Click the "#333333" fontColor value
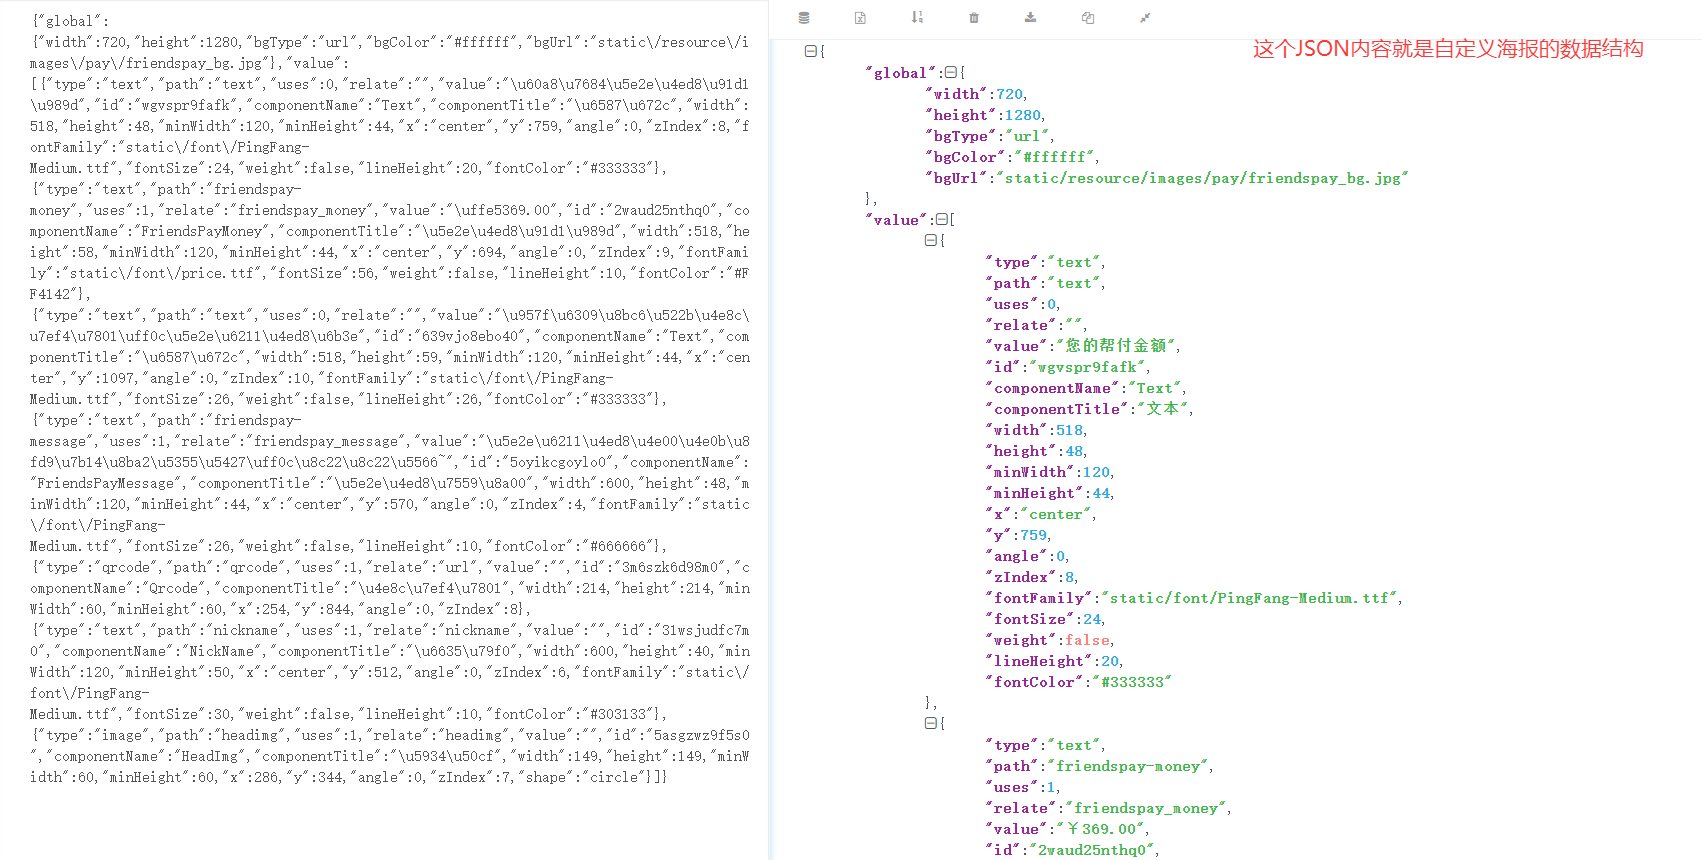Image resolution: width=1702 pixels, height=860 pixels. pos(1132,682)
